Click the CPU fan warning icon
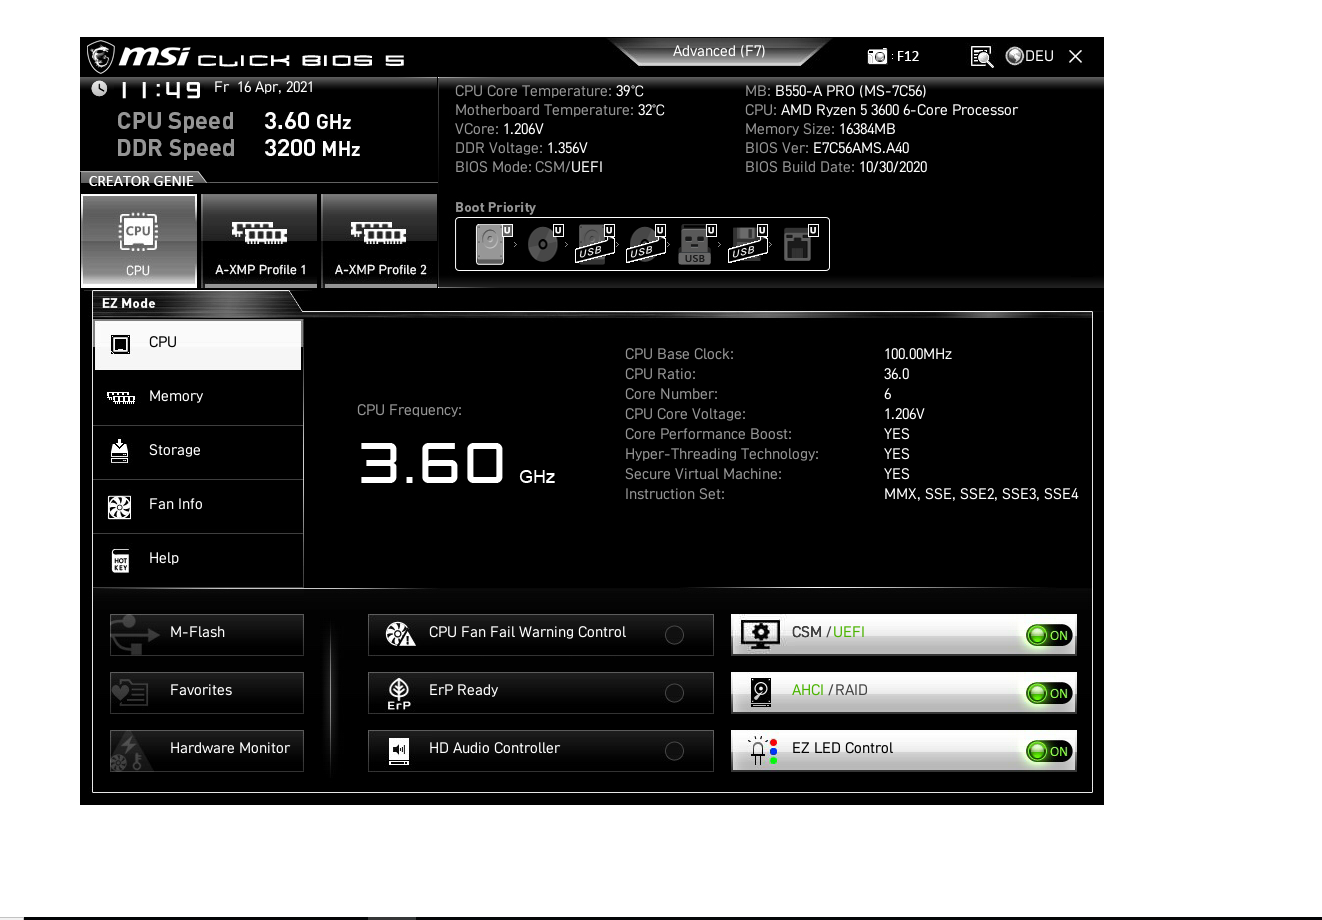 pos(400,634)
